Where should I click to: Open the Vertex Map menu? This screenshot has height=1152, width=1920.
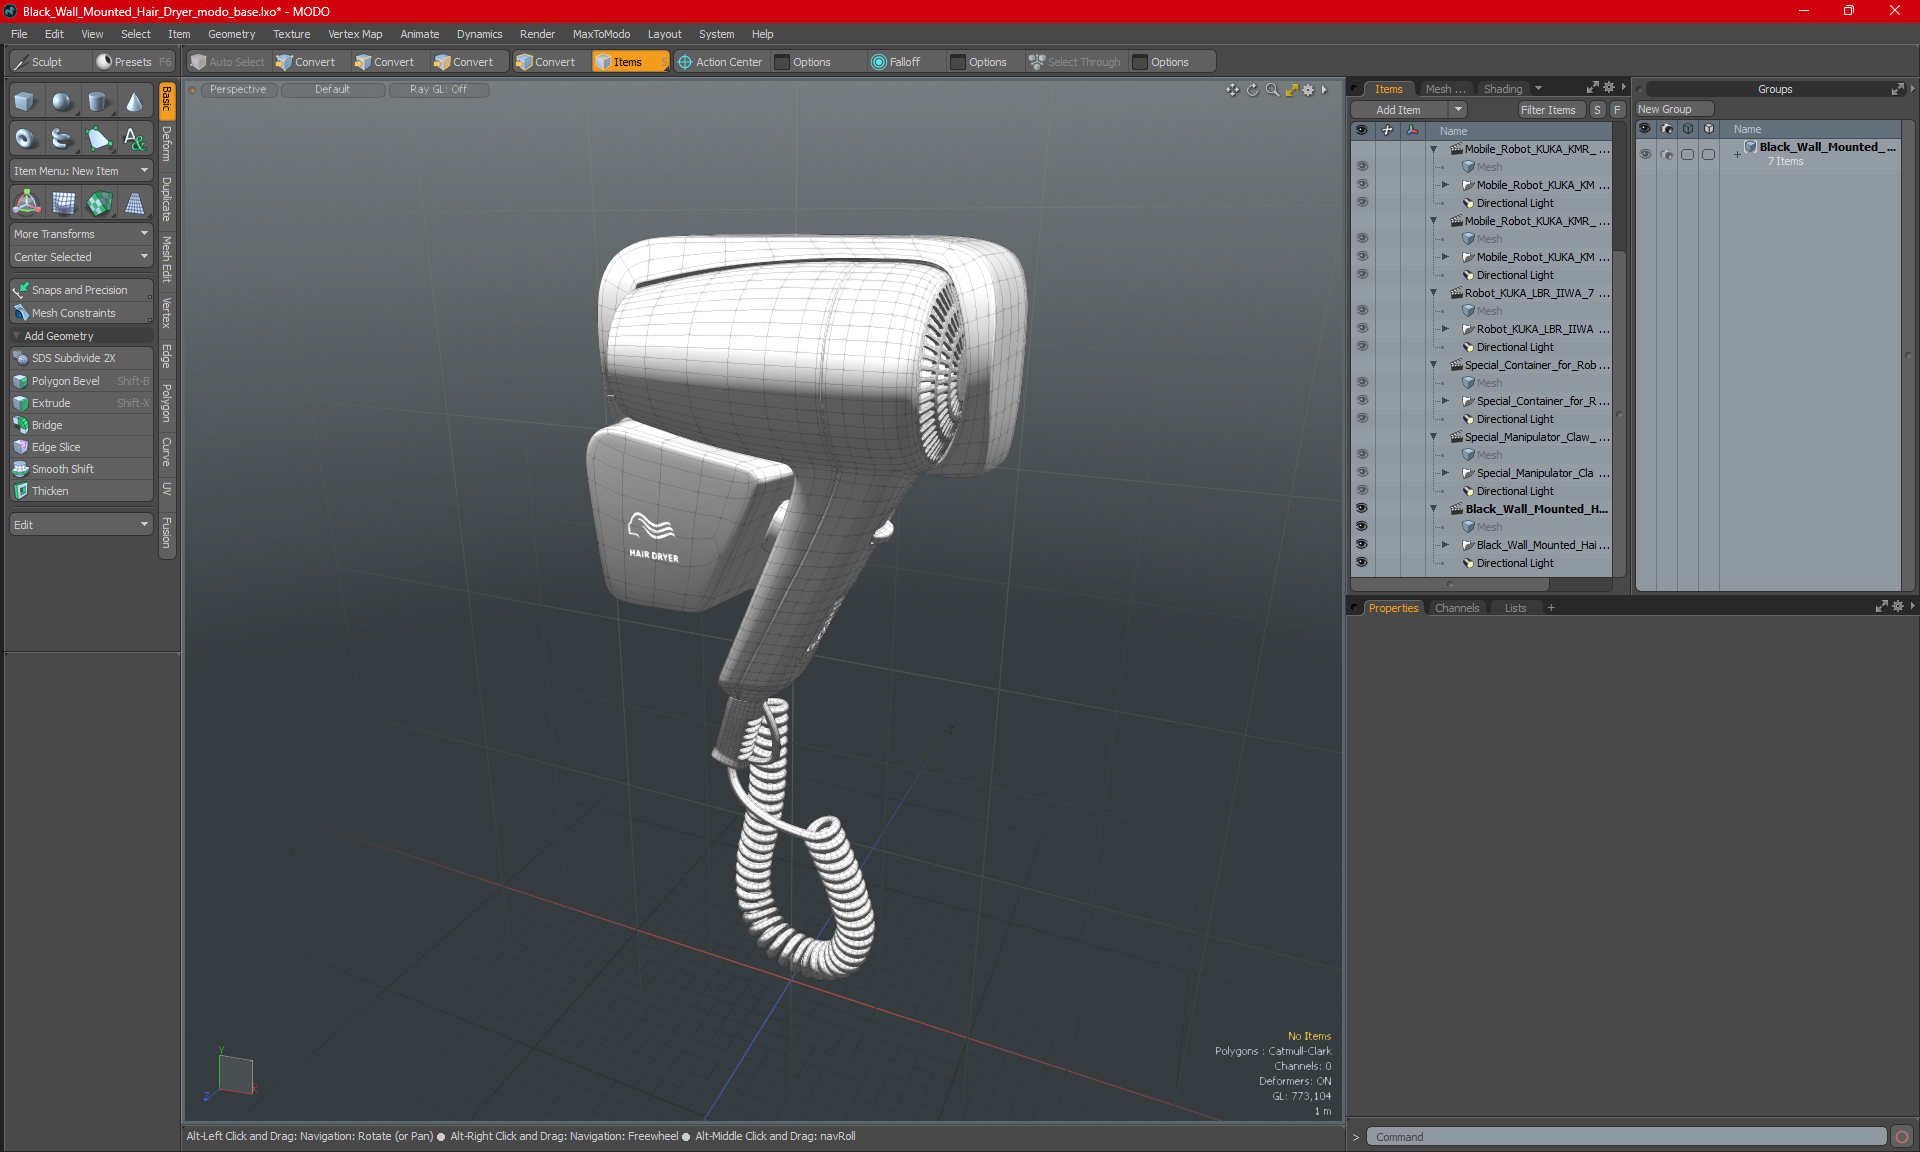point(355,34)
